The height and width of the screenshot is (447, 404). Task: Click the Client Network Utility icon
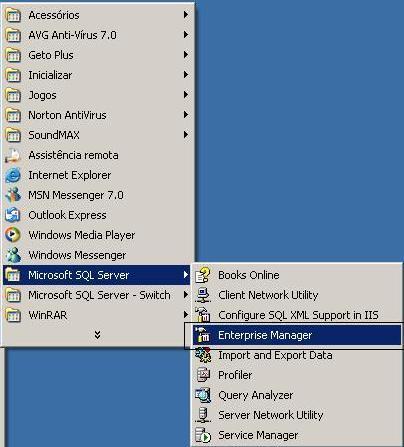203,295
